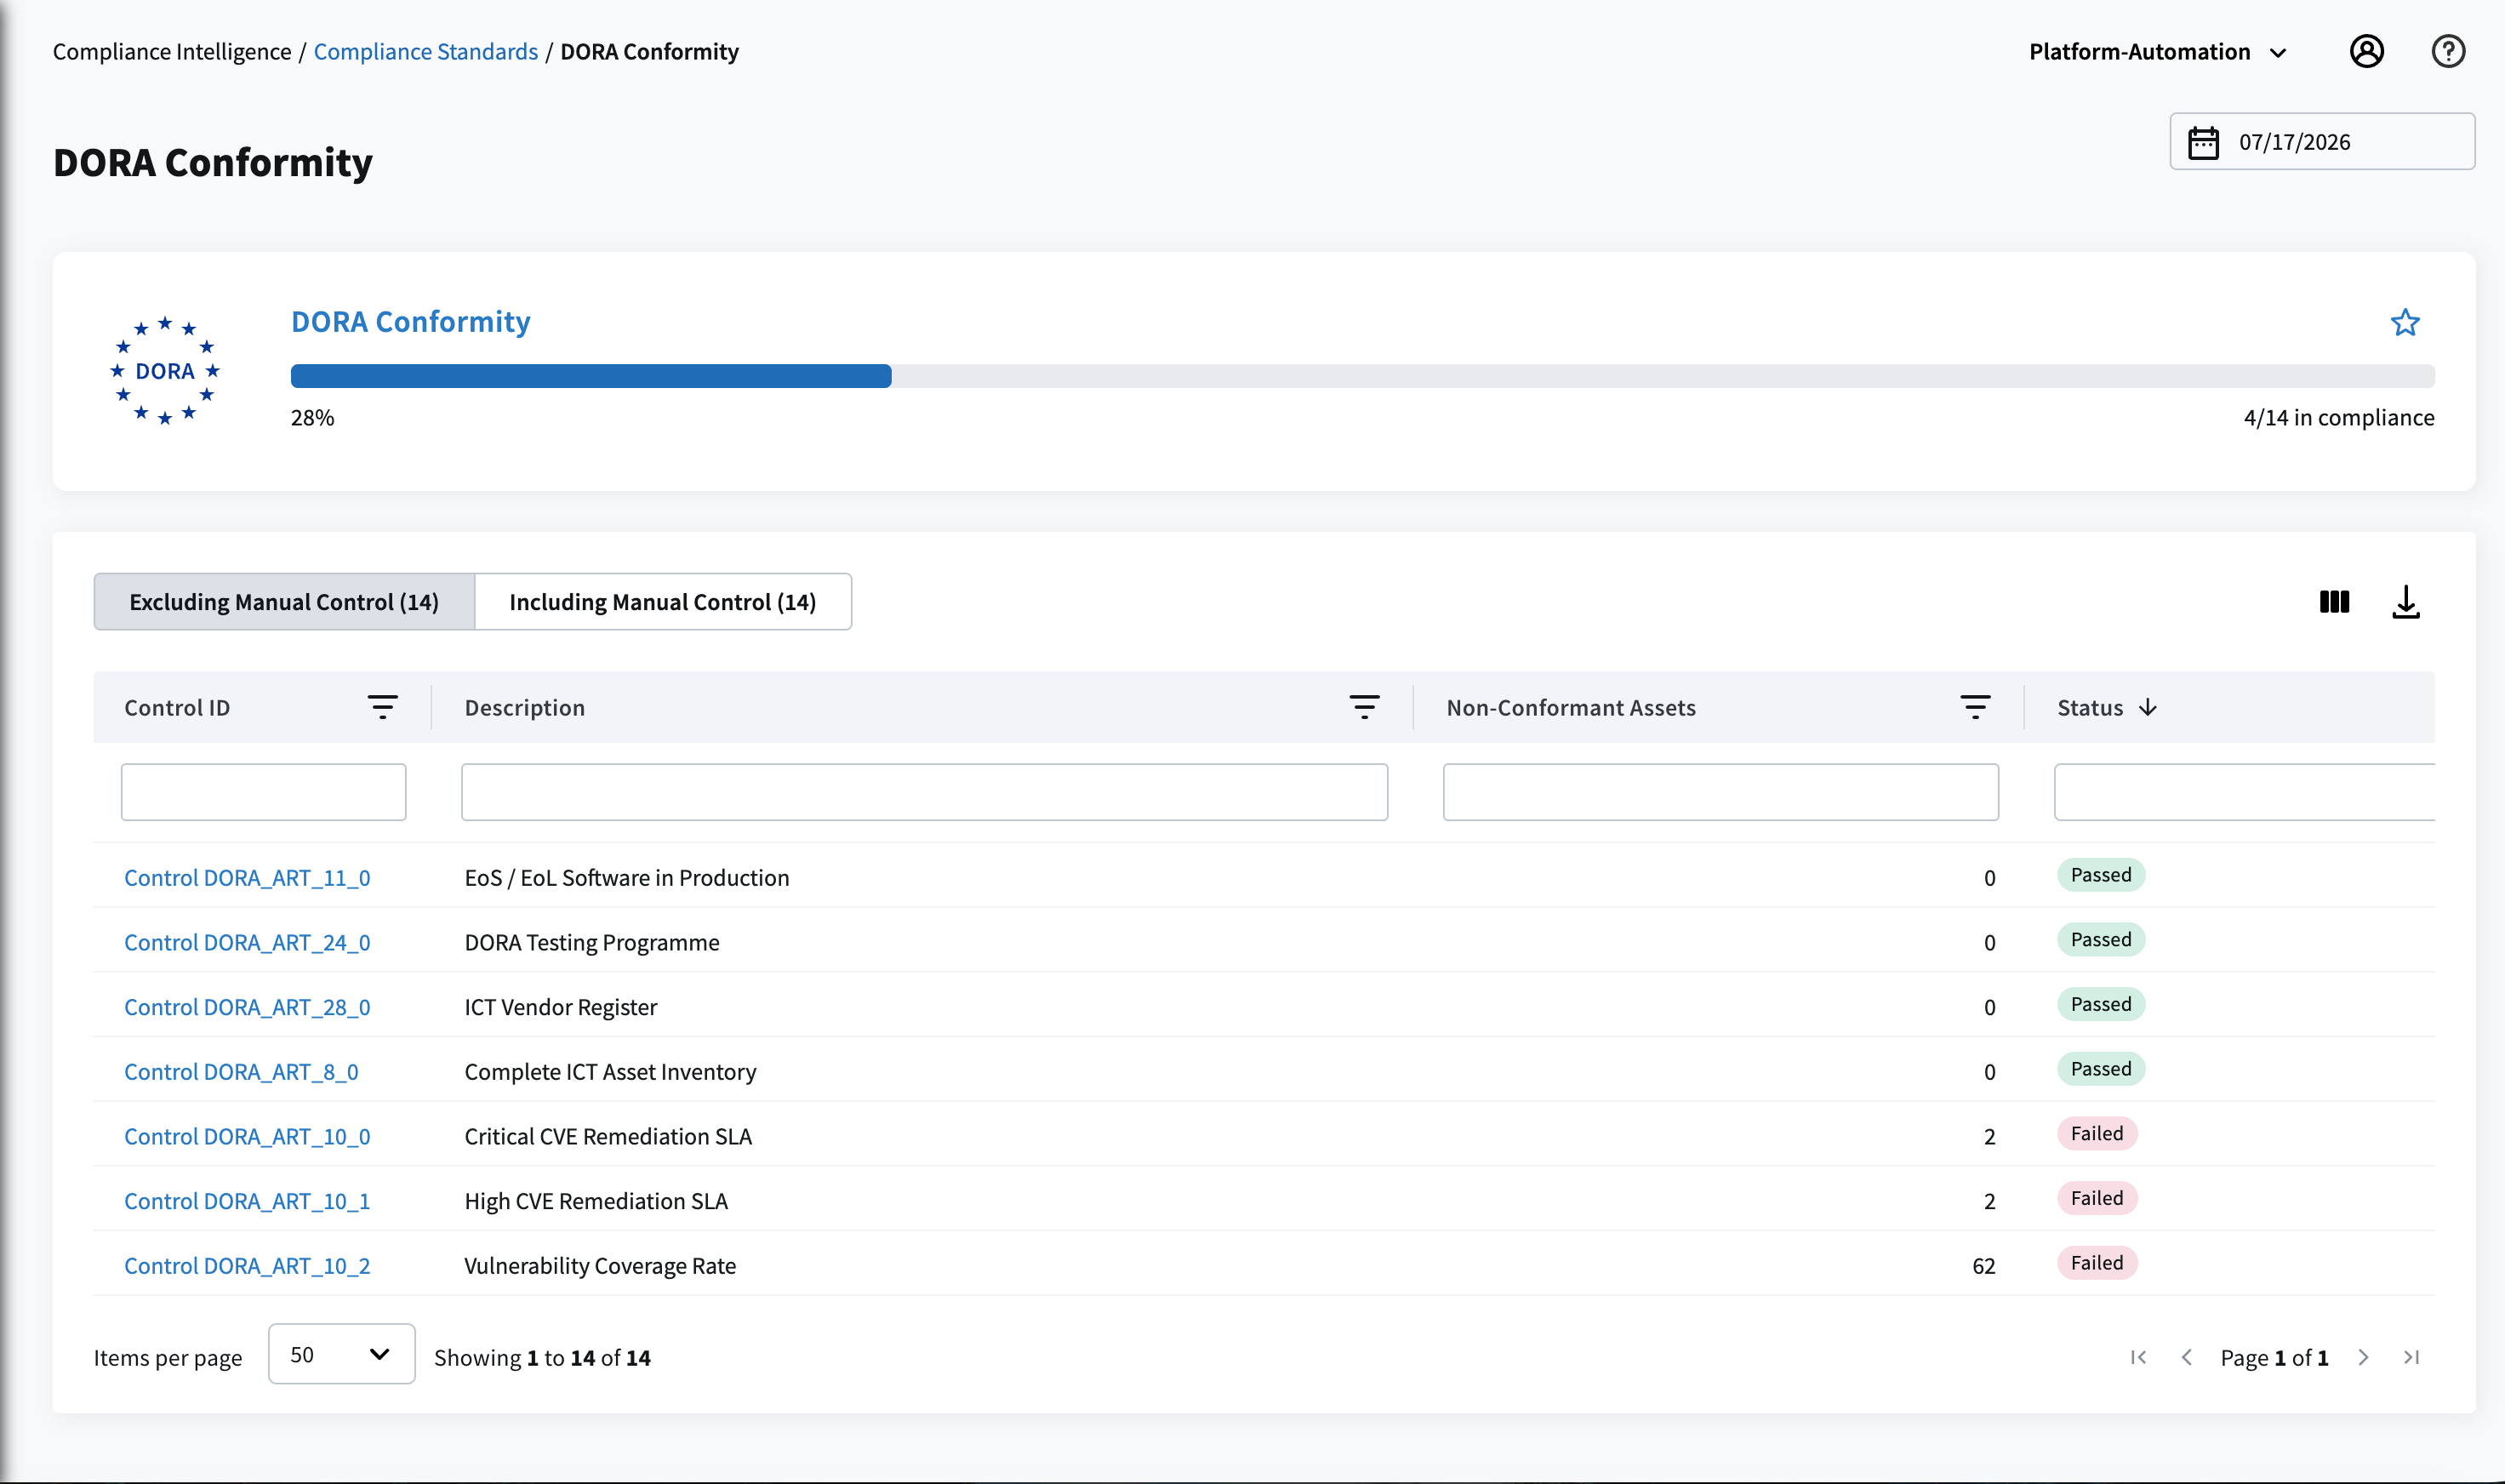Go to the first page icon

pos(2138,1357)
